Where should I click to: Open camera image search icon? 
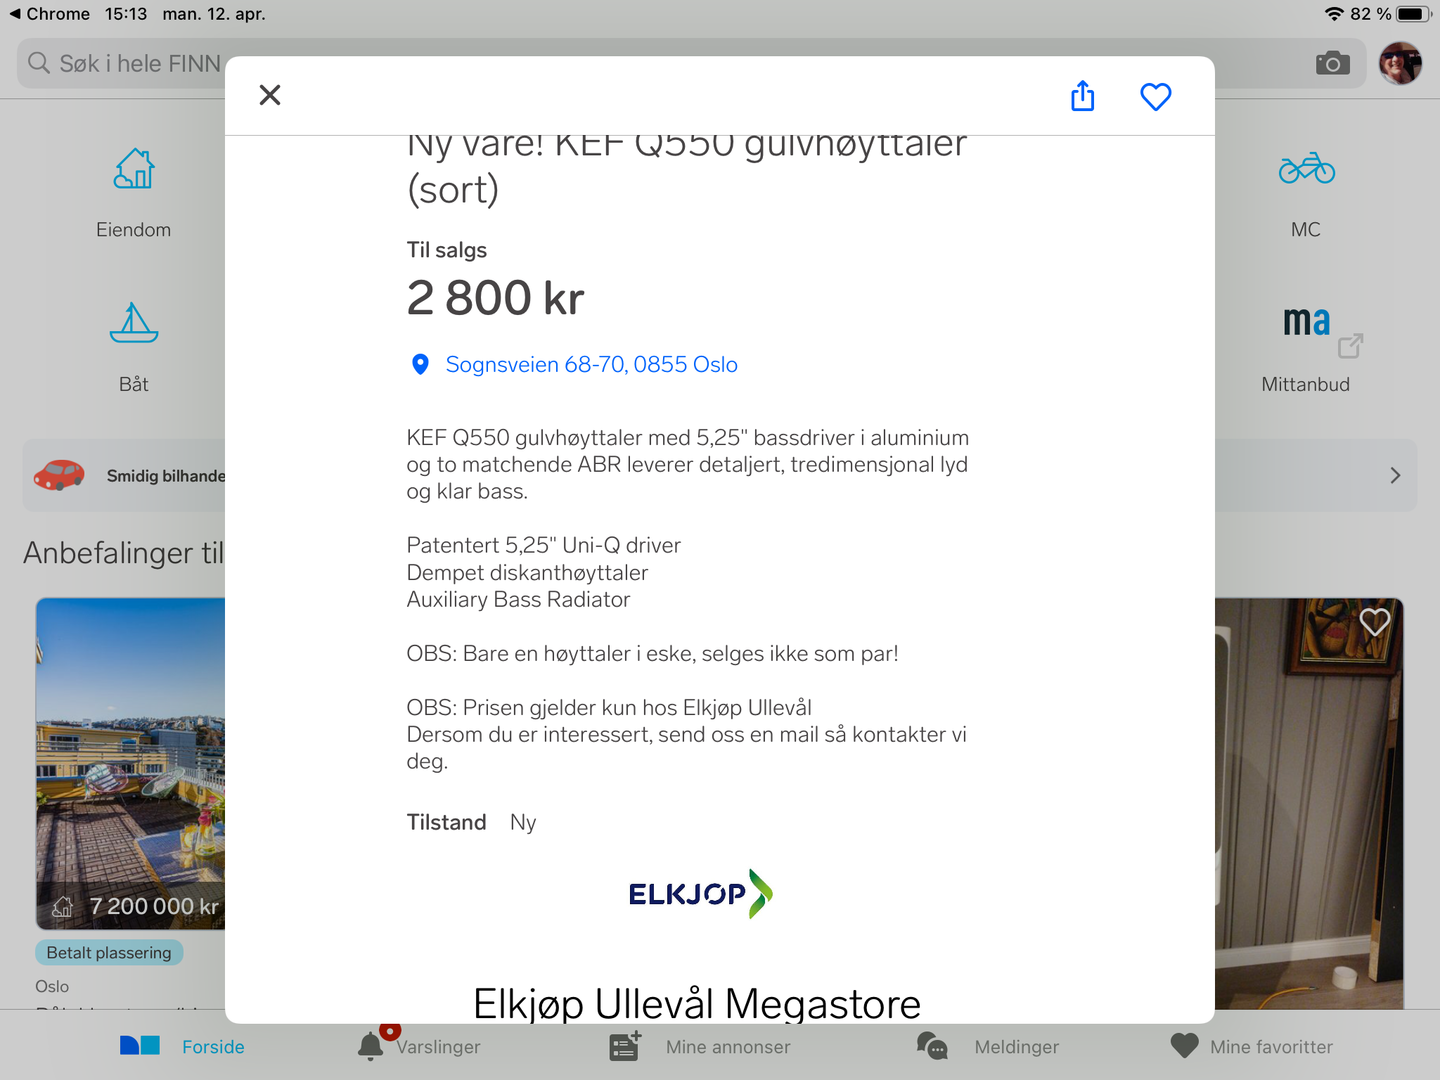point(1333,64)
